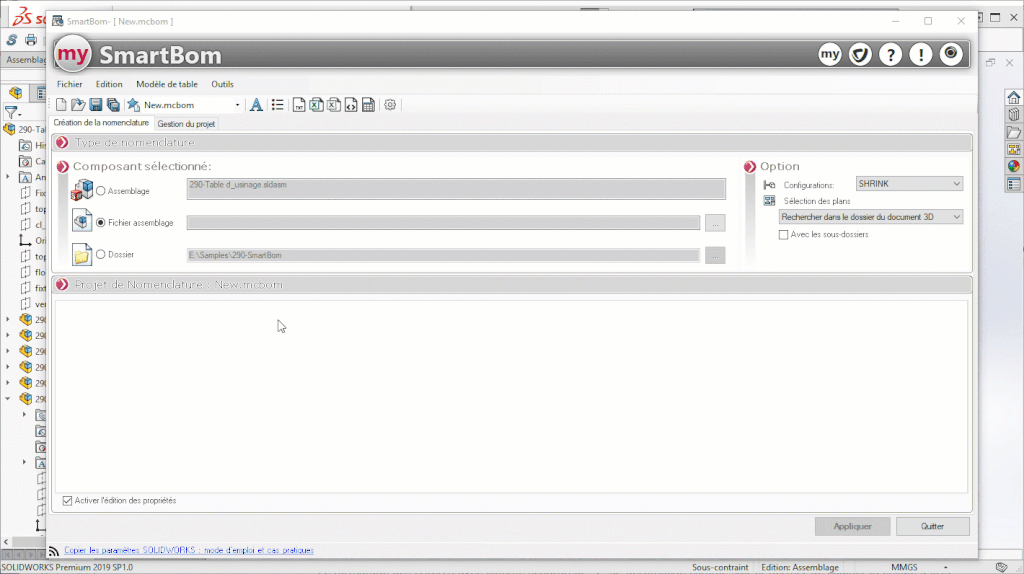Click the configurations icon beside Configurations label
This screenshot has width=1024, height=574.
[769, 185]
